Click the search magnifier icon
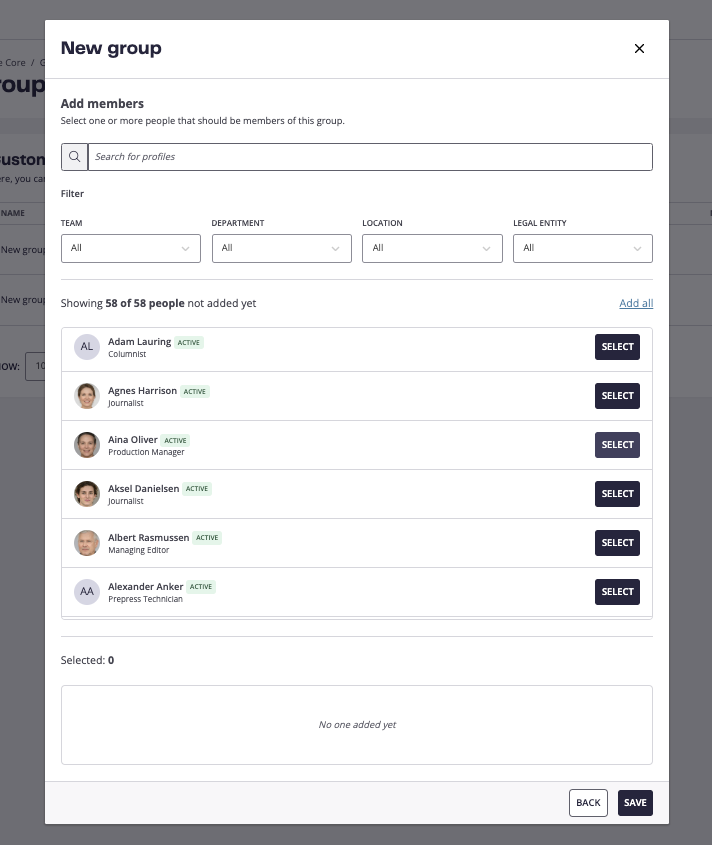 point(74,157)
